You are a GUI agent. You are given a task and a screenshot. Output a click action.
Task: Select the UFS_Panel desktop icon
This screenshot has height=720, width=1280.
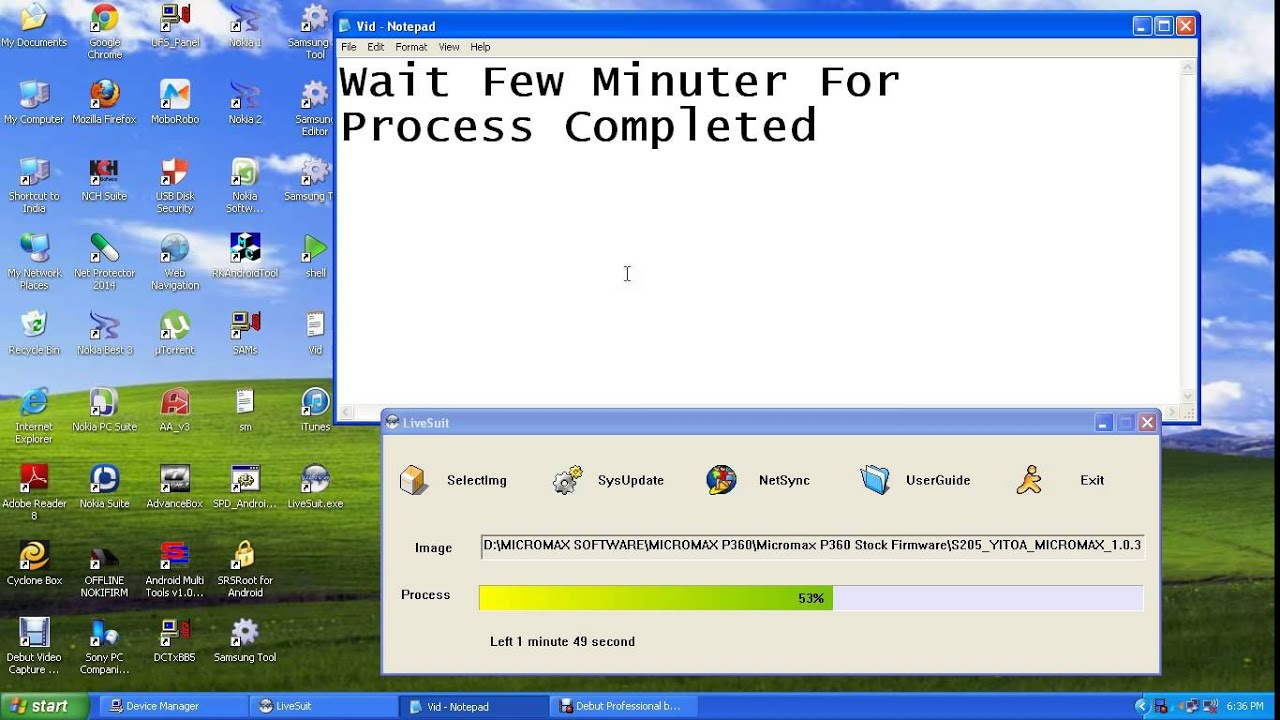point(175,25)
